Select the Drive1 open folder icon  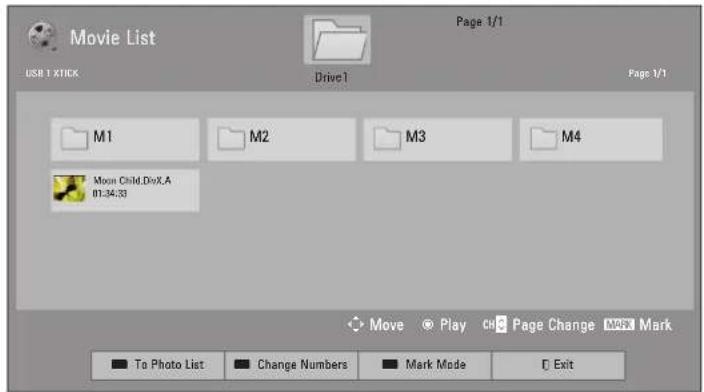pyautogui.click(x=337, y=40)
